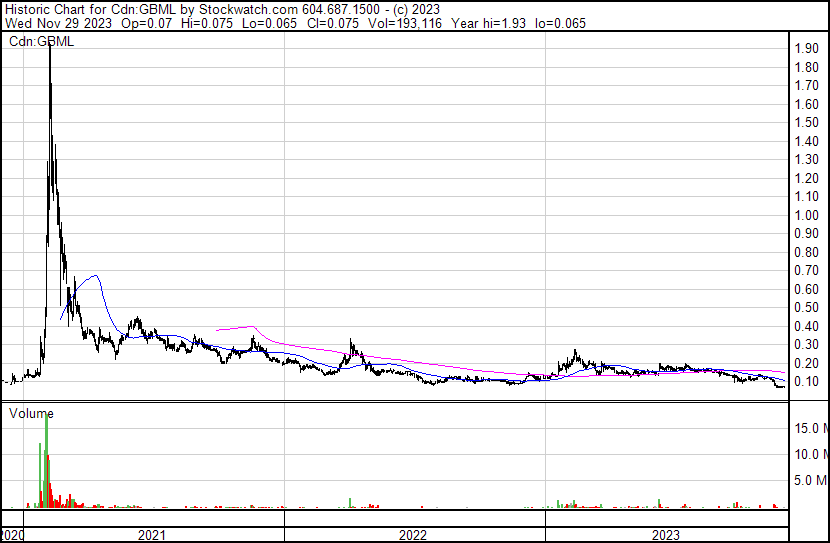Click the 'Hi=0.075' daily high text
The image size is (830, 543).
point(207,23)
